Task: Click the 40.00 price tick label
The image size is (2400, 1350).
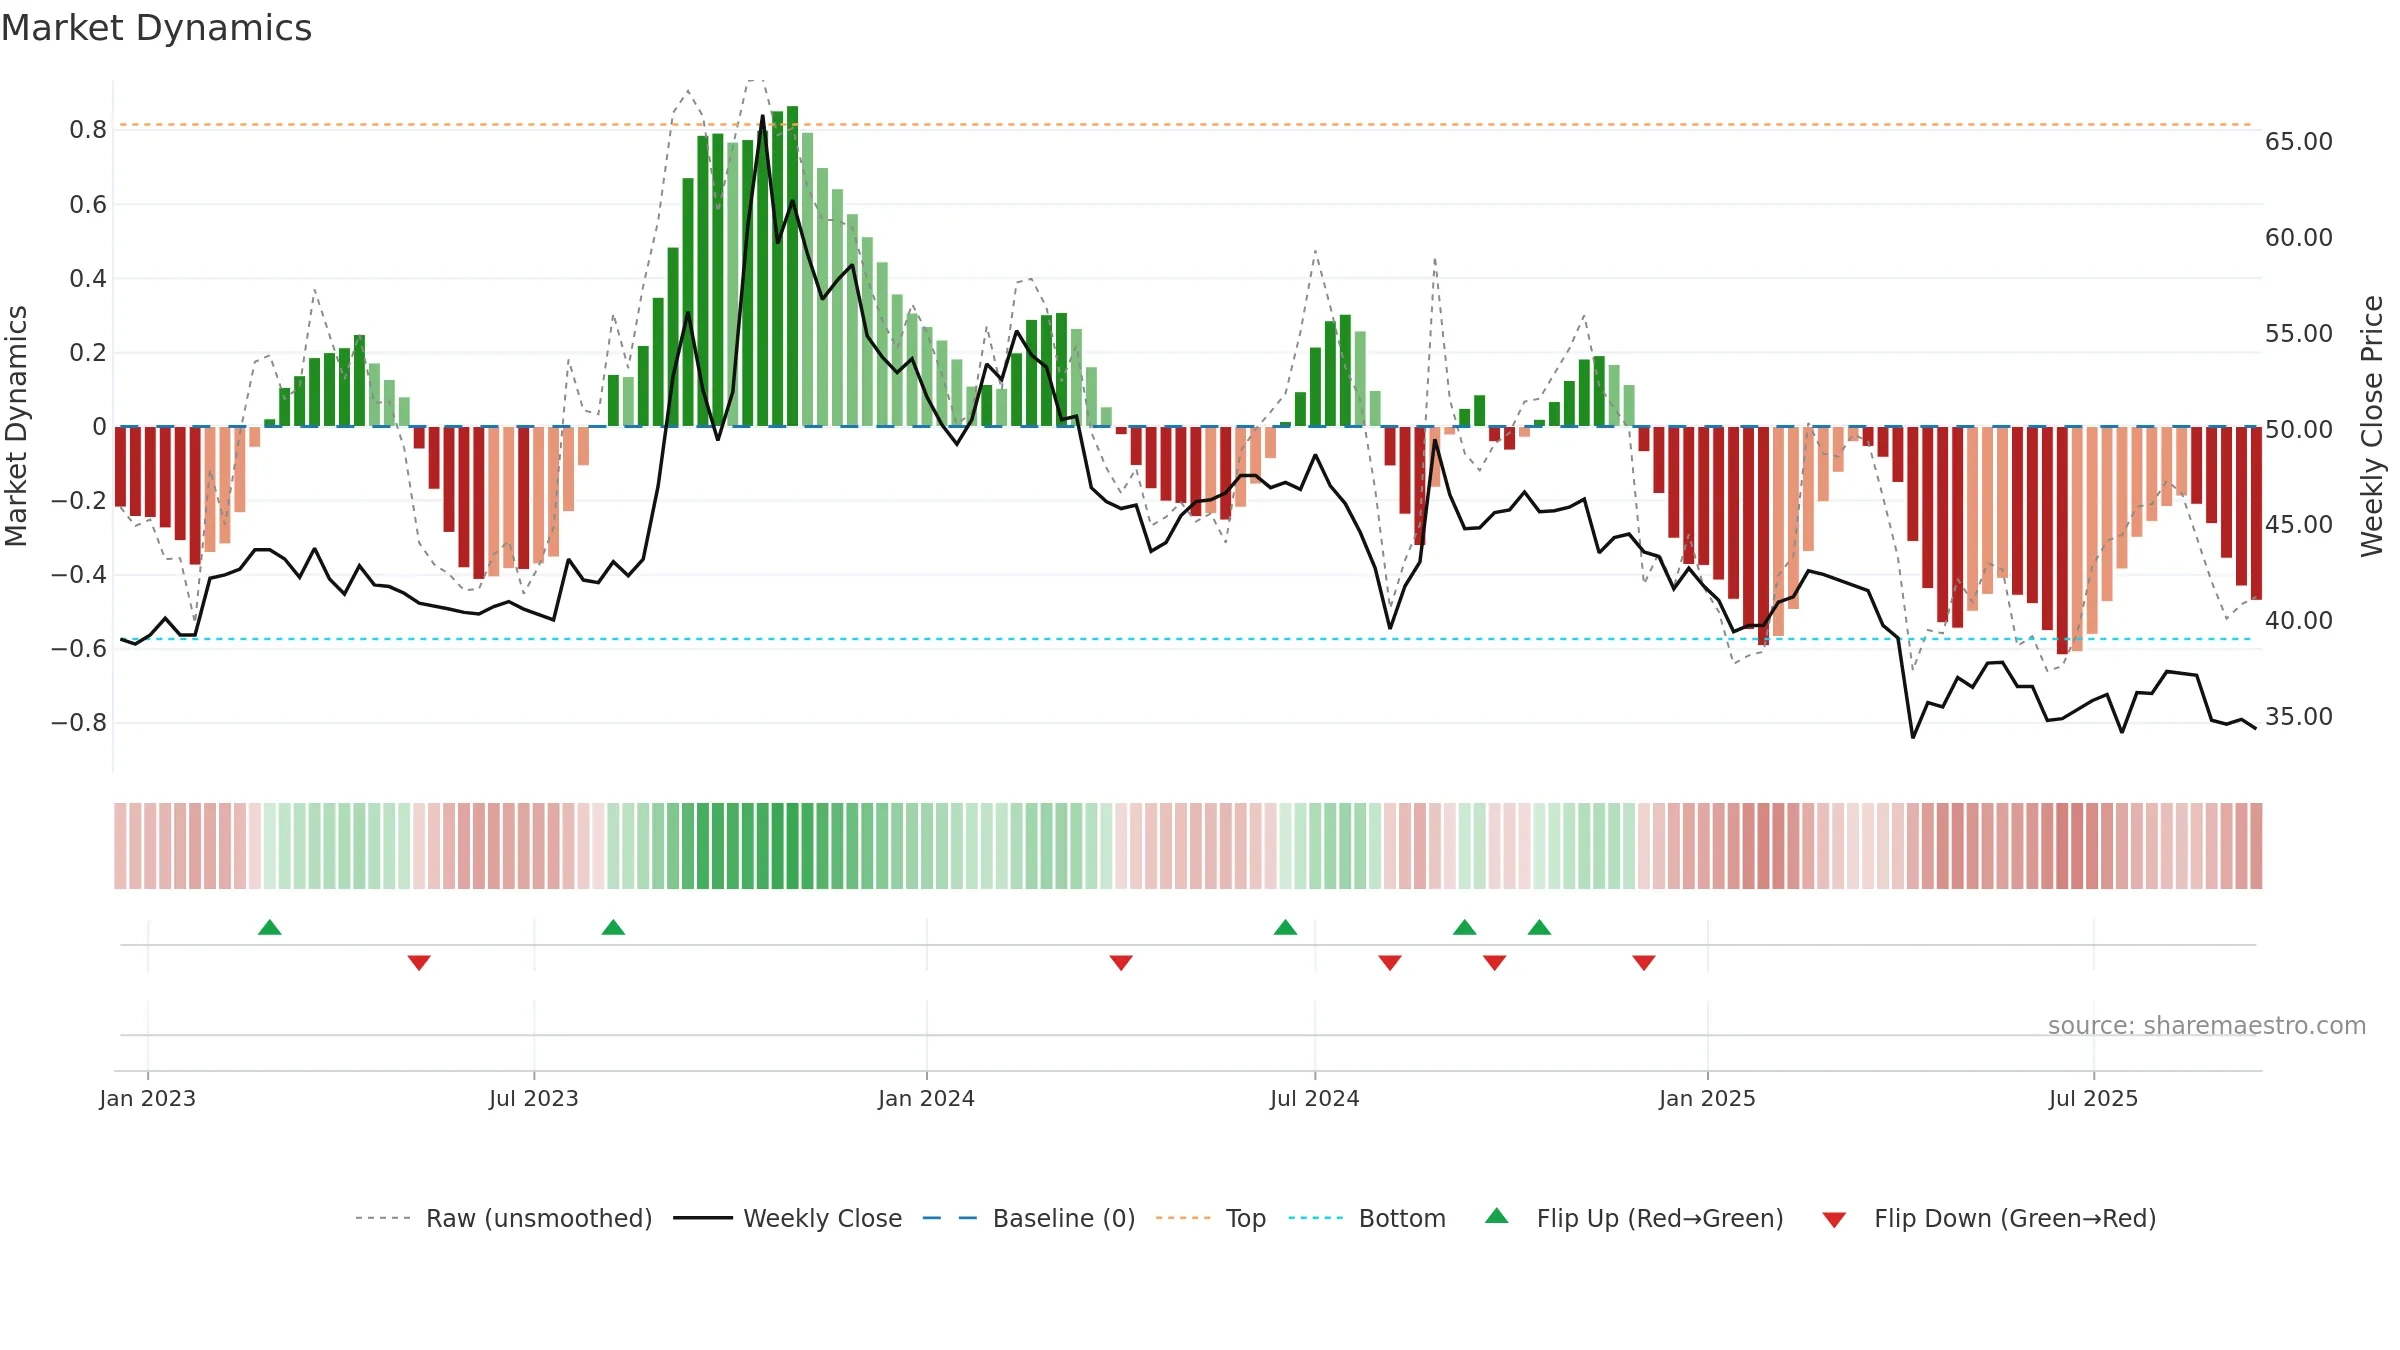Action: 2299,621
